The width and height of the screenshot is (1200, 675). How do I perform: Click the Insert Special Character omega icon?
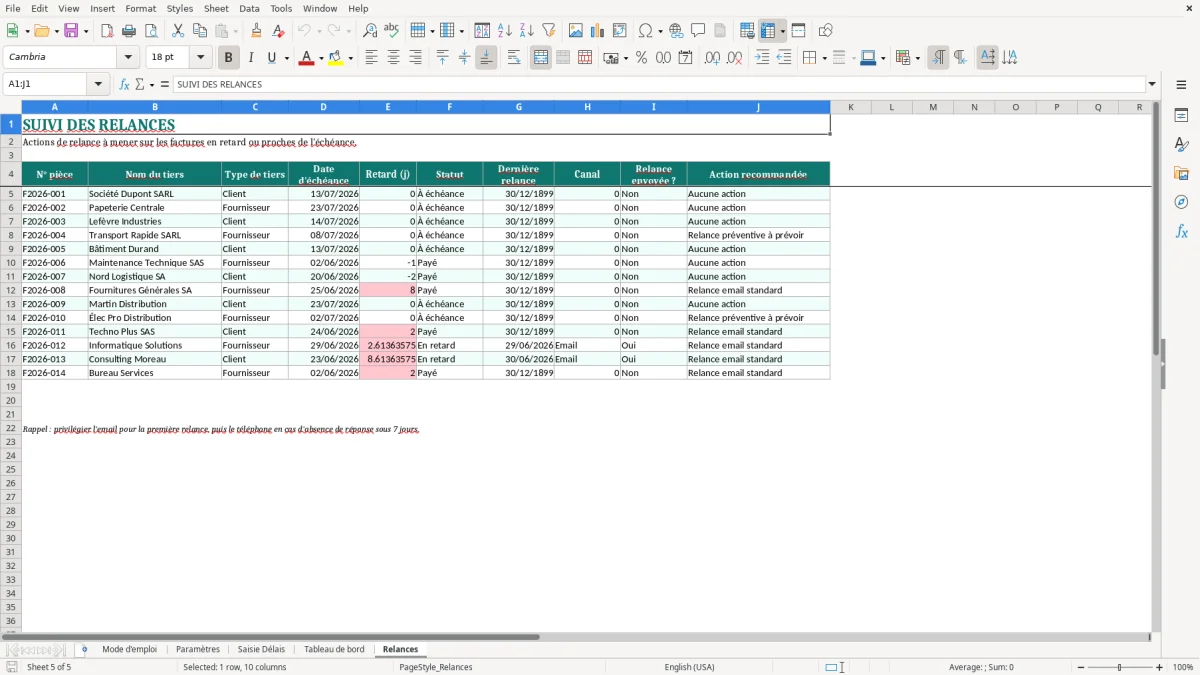(x=645, y=31)
